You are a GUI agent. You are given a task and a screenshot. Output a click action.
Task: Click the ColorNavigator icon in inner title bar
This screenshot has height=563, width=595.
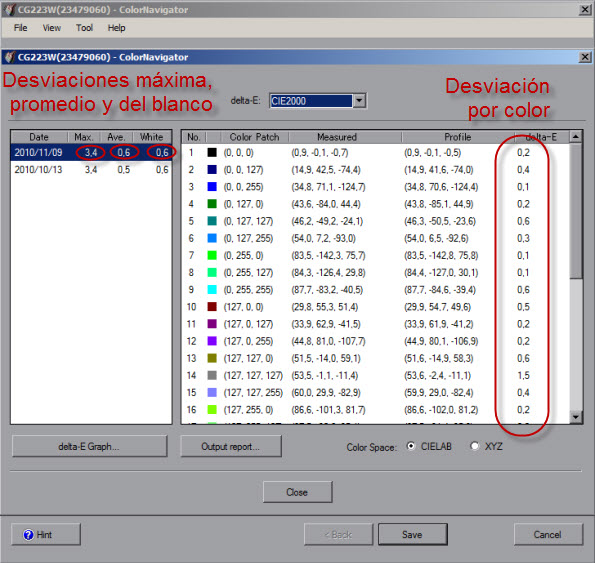click(10, 57)
